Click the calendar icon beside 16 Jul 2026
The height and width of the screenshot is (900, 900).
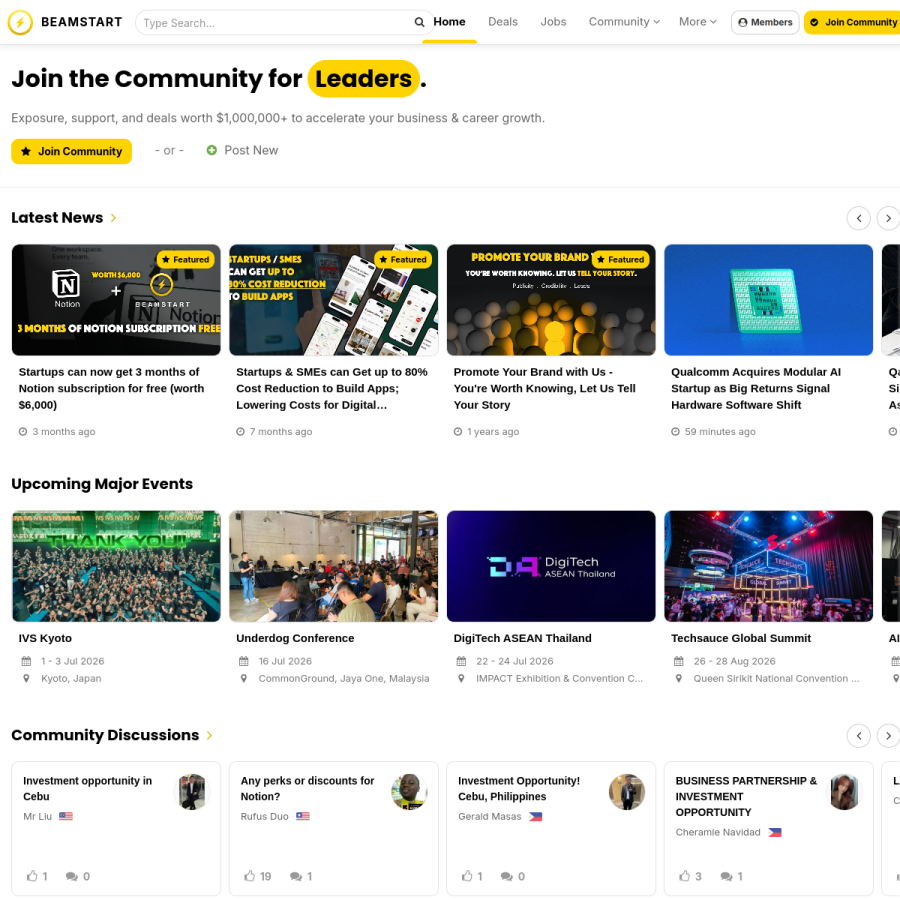click(x=244, y=661)
